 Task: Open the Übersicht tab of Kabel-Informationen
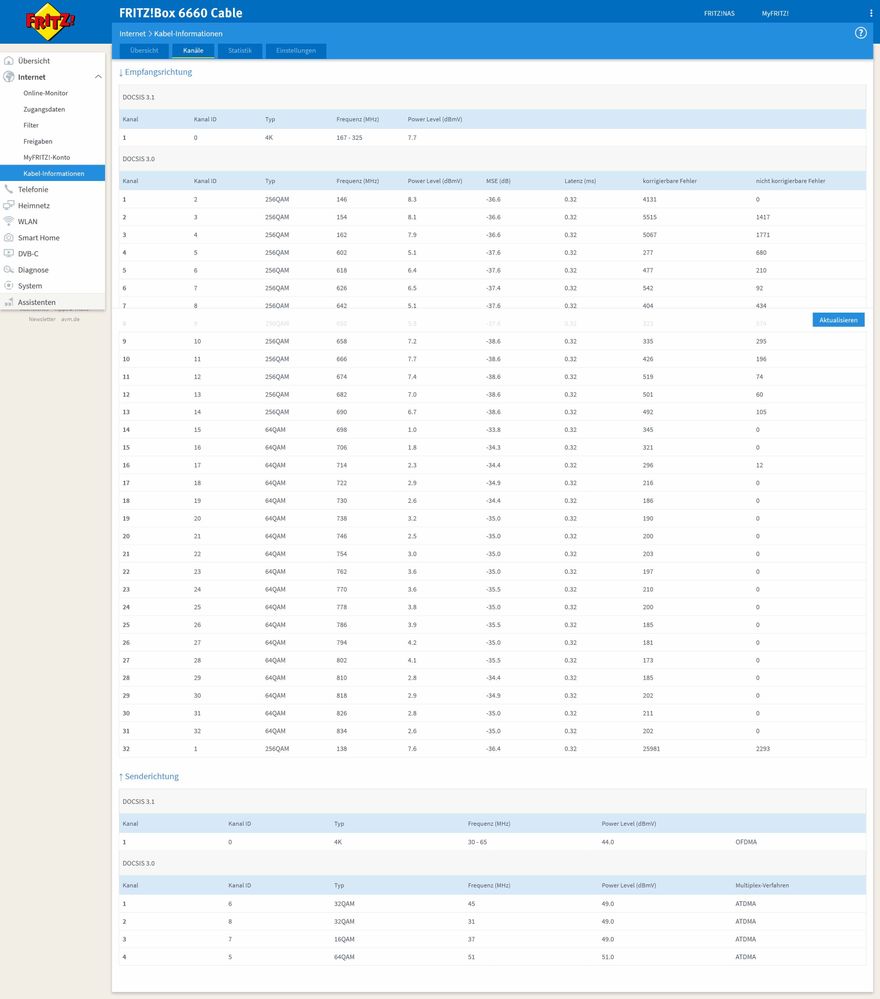coord(144,50)
